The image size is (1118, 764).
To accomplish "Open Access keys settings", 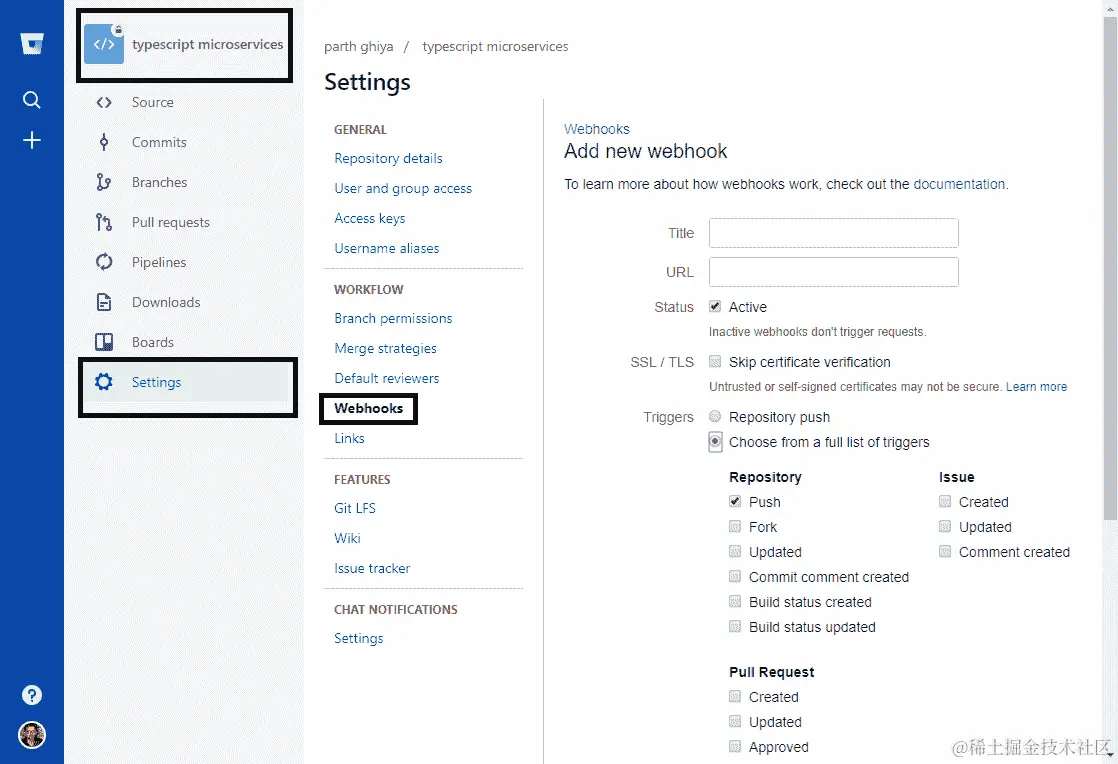I will pyautogui.click(x=369, y=218).
